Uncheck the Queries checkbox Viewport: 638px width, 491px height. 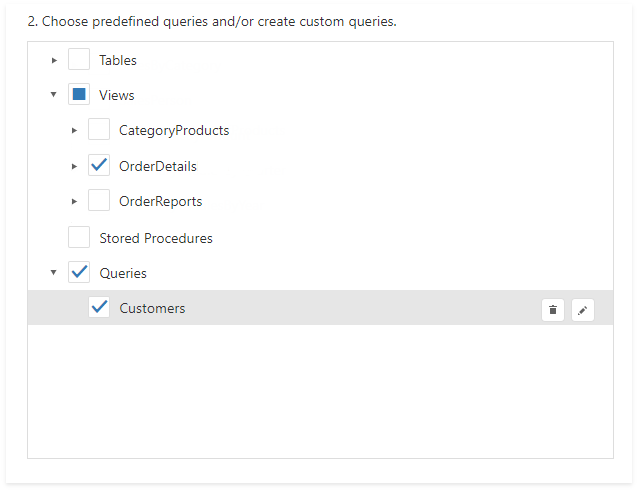click(79, 272)
